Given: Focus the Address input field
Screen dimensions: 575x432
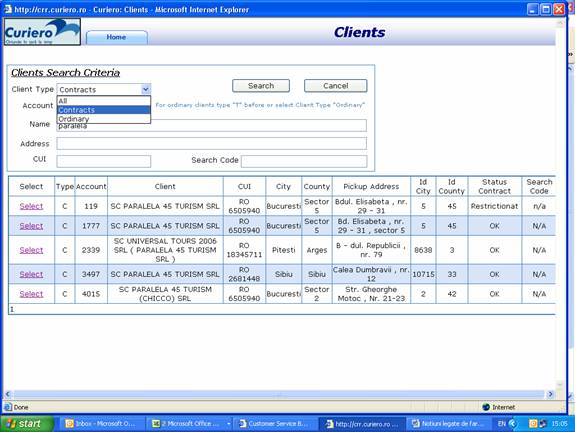Looking at the screenshot, I should (x=212, y=143).
